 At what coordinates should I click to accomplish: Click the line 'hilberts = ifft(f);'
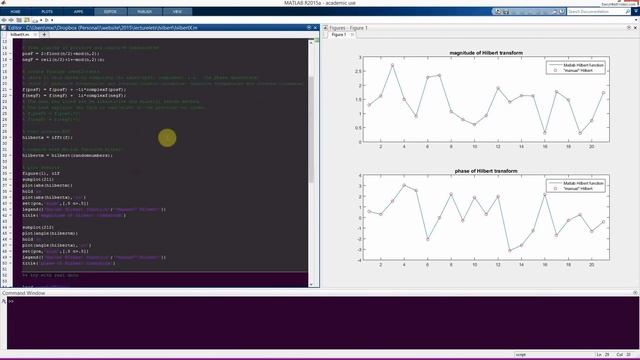pos(47,138)
